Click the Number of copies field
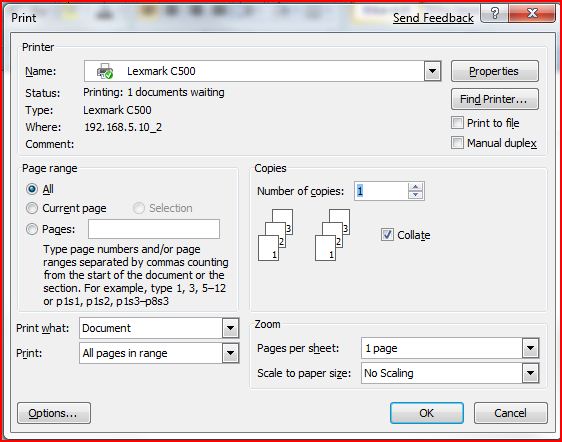The image size is (562, 442). [x=381, y=191]
